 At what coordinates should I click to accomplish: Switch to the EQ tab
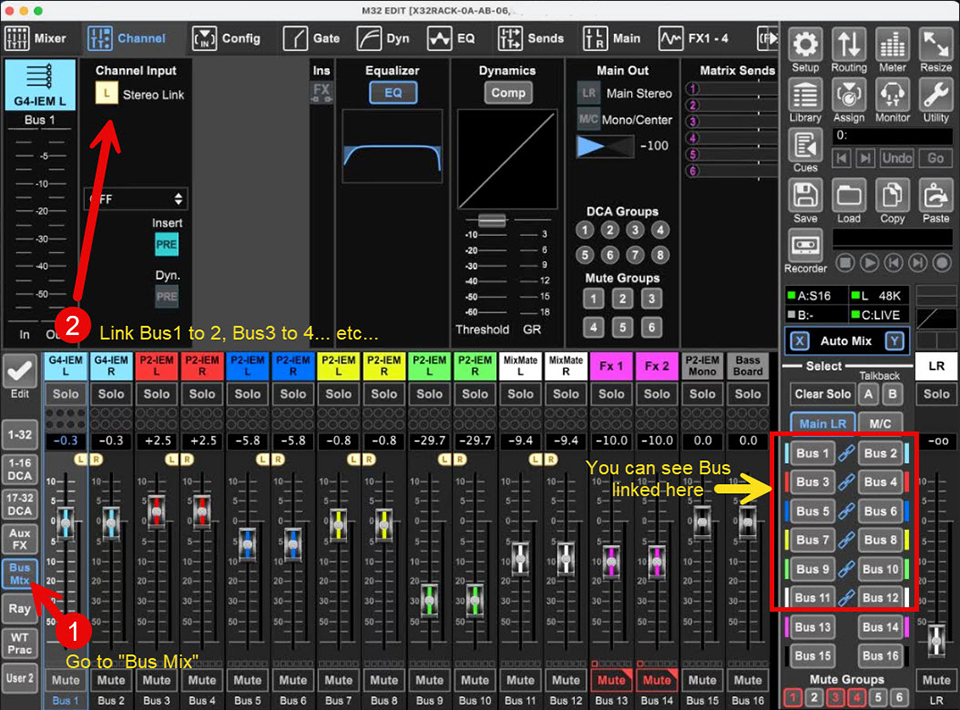point(451,39)
